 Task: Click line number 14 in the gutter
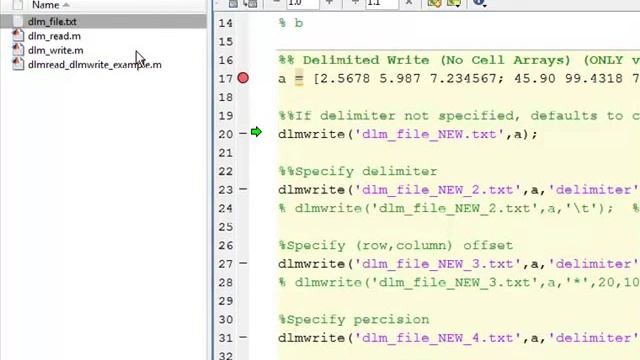pos(225,23)
